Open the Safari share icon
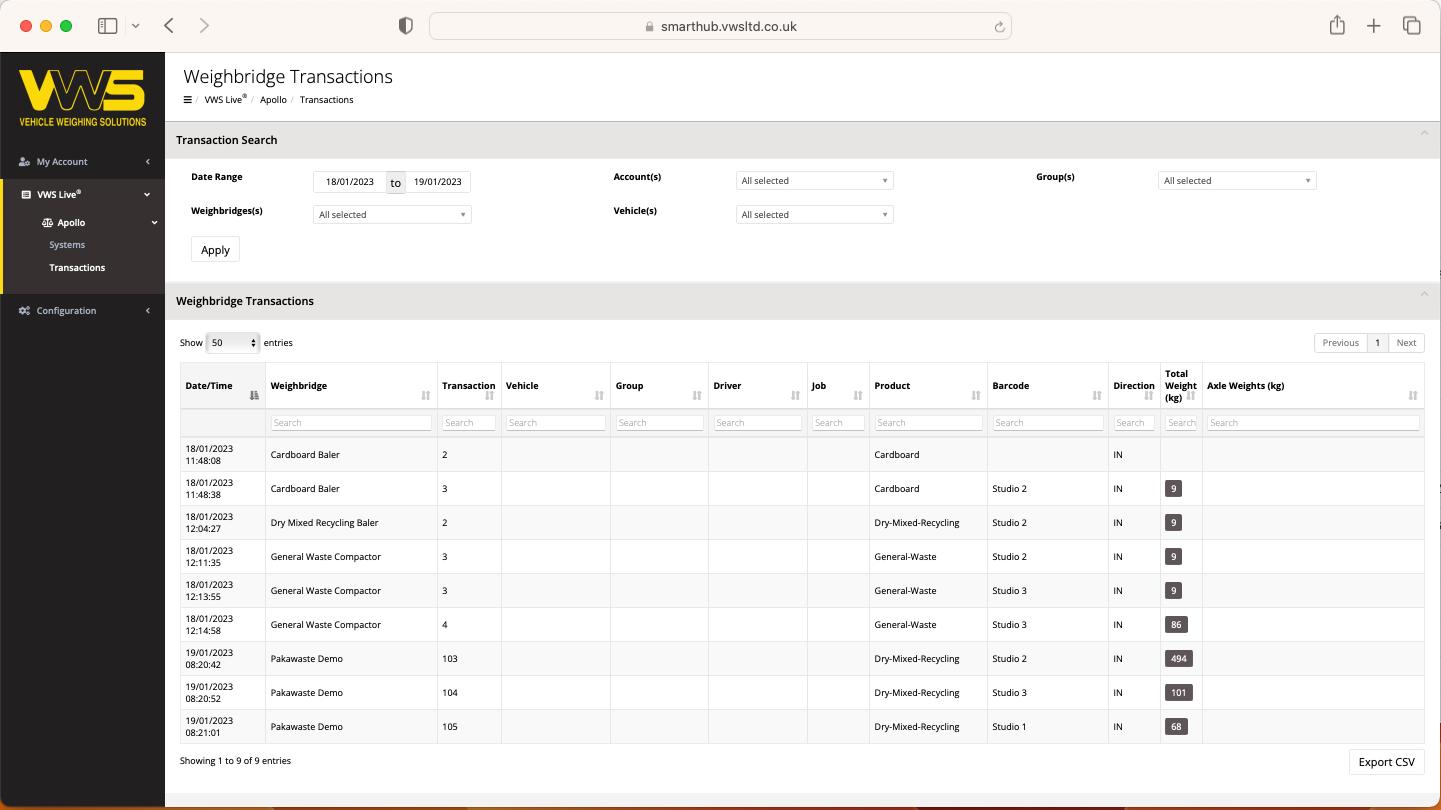Screen dimensions: 1441x810 [1337, 26]
